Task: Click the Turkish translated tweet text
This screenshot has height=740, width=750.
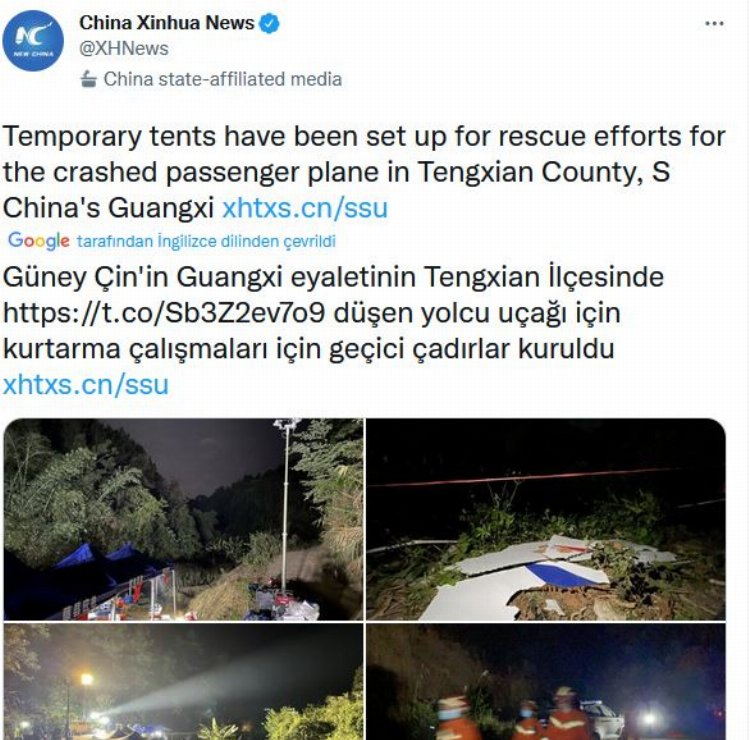Action: (333, 313)
